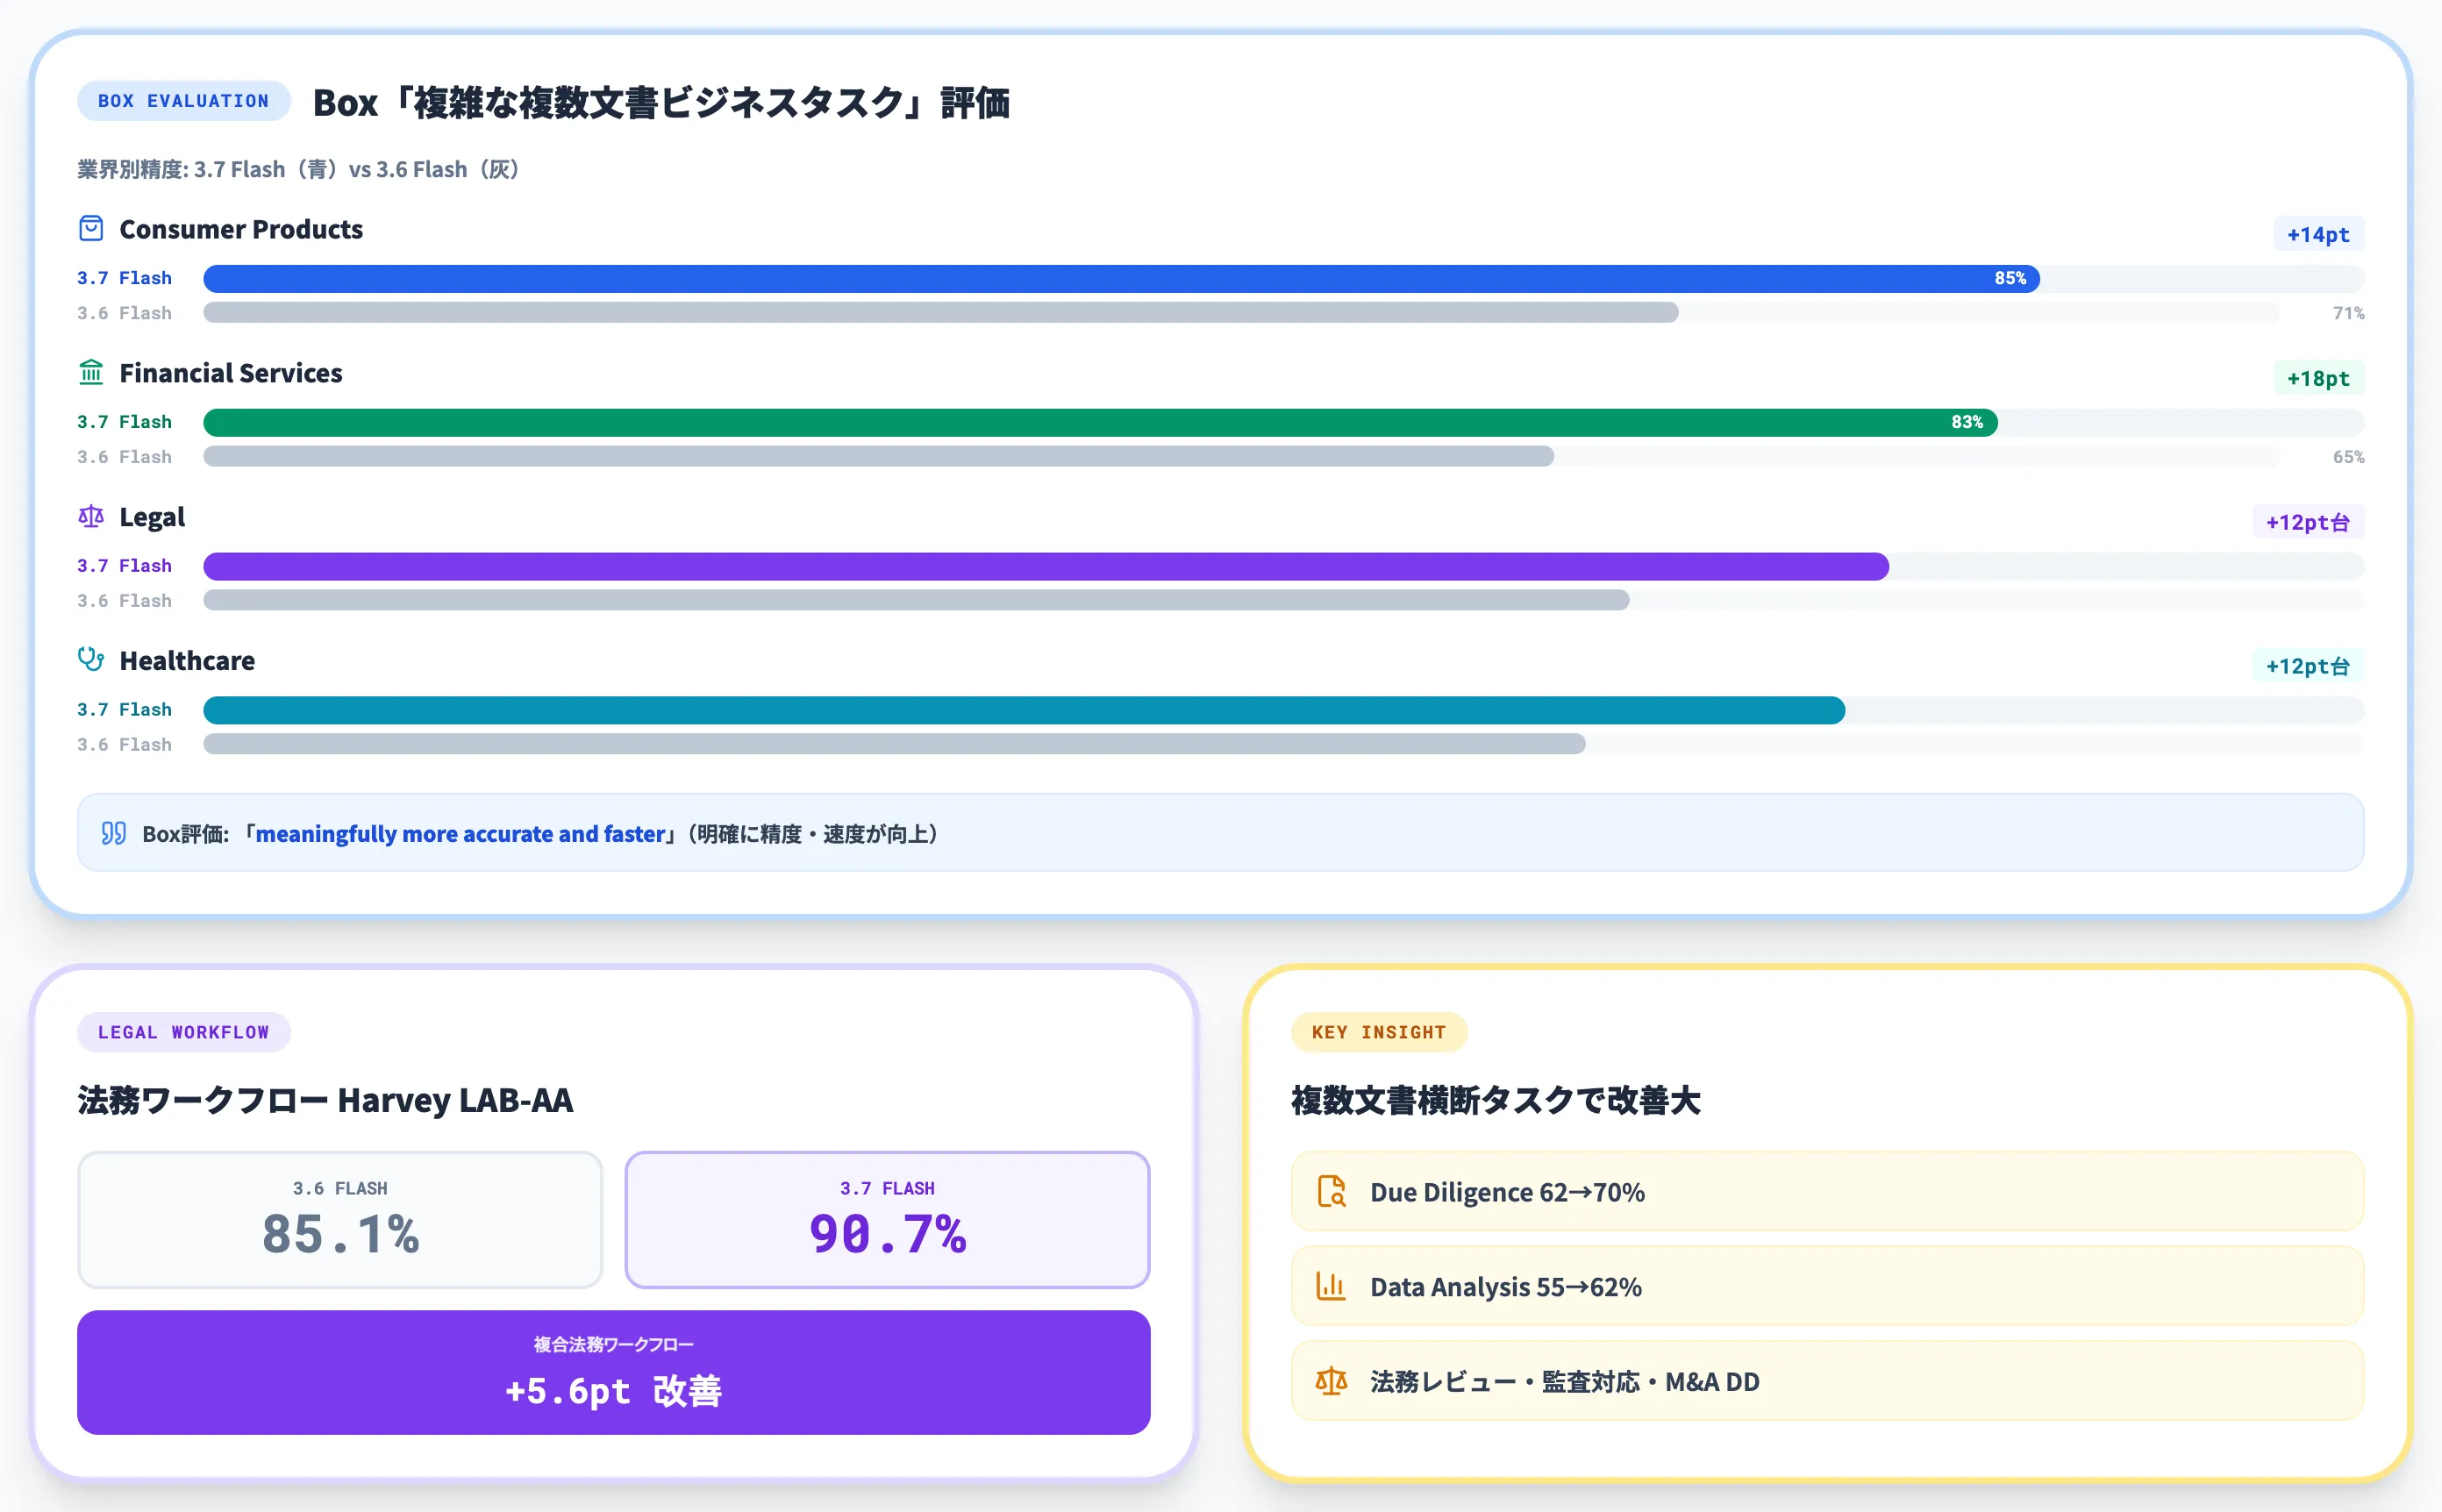Click the 3.6 Flash label under Healthcare
The width and height of the screenshot is (2442, 1512).
pyautogui.click(x=124, y=745)
